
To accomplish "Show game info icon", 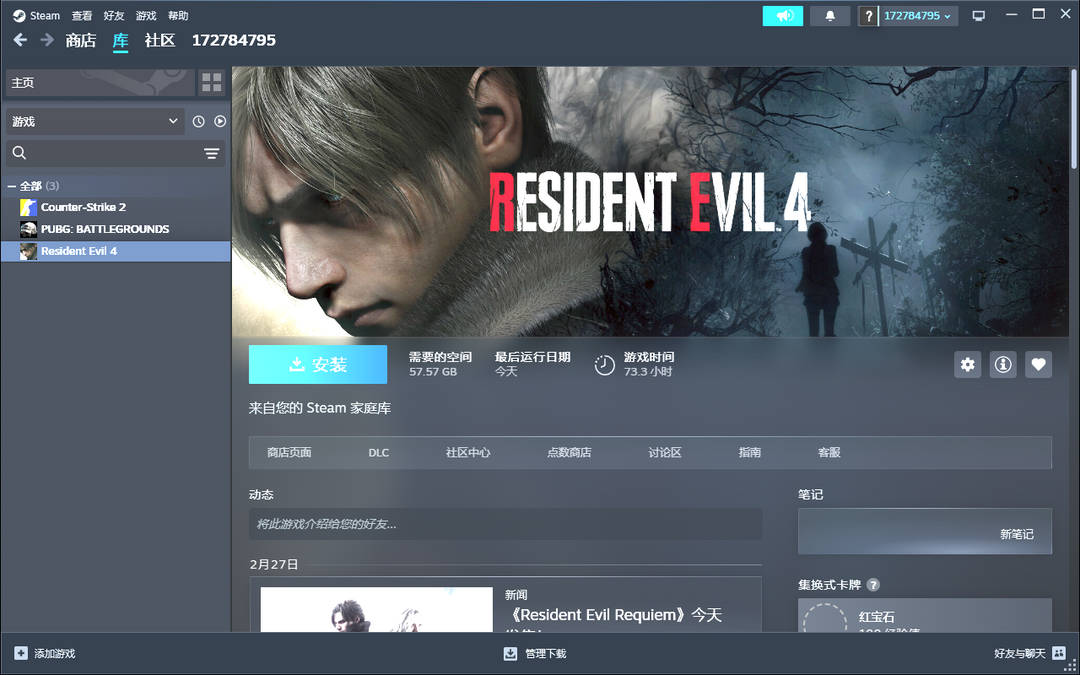I will (x=1003, y=365).
